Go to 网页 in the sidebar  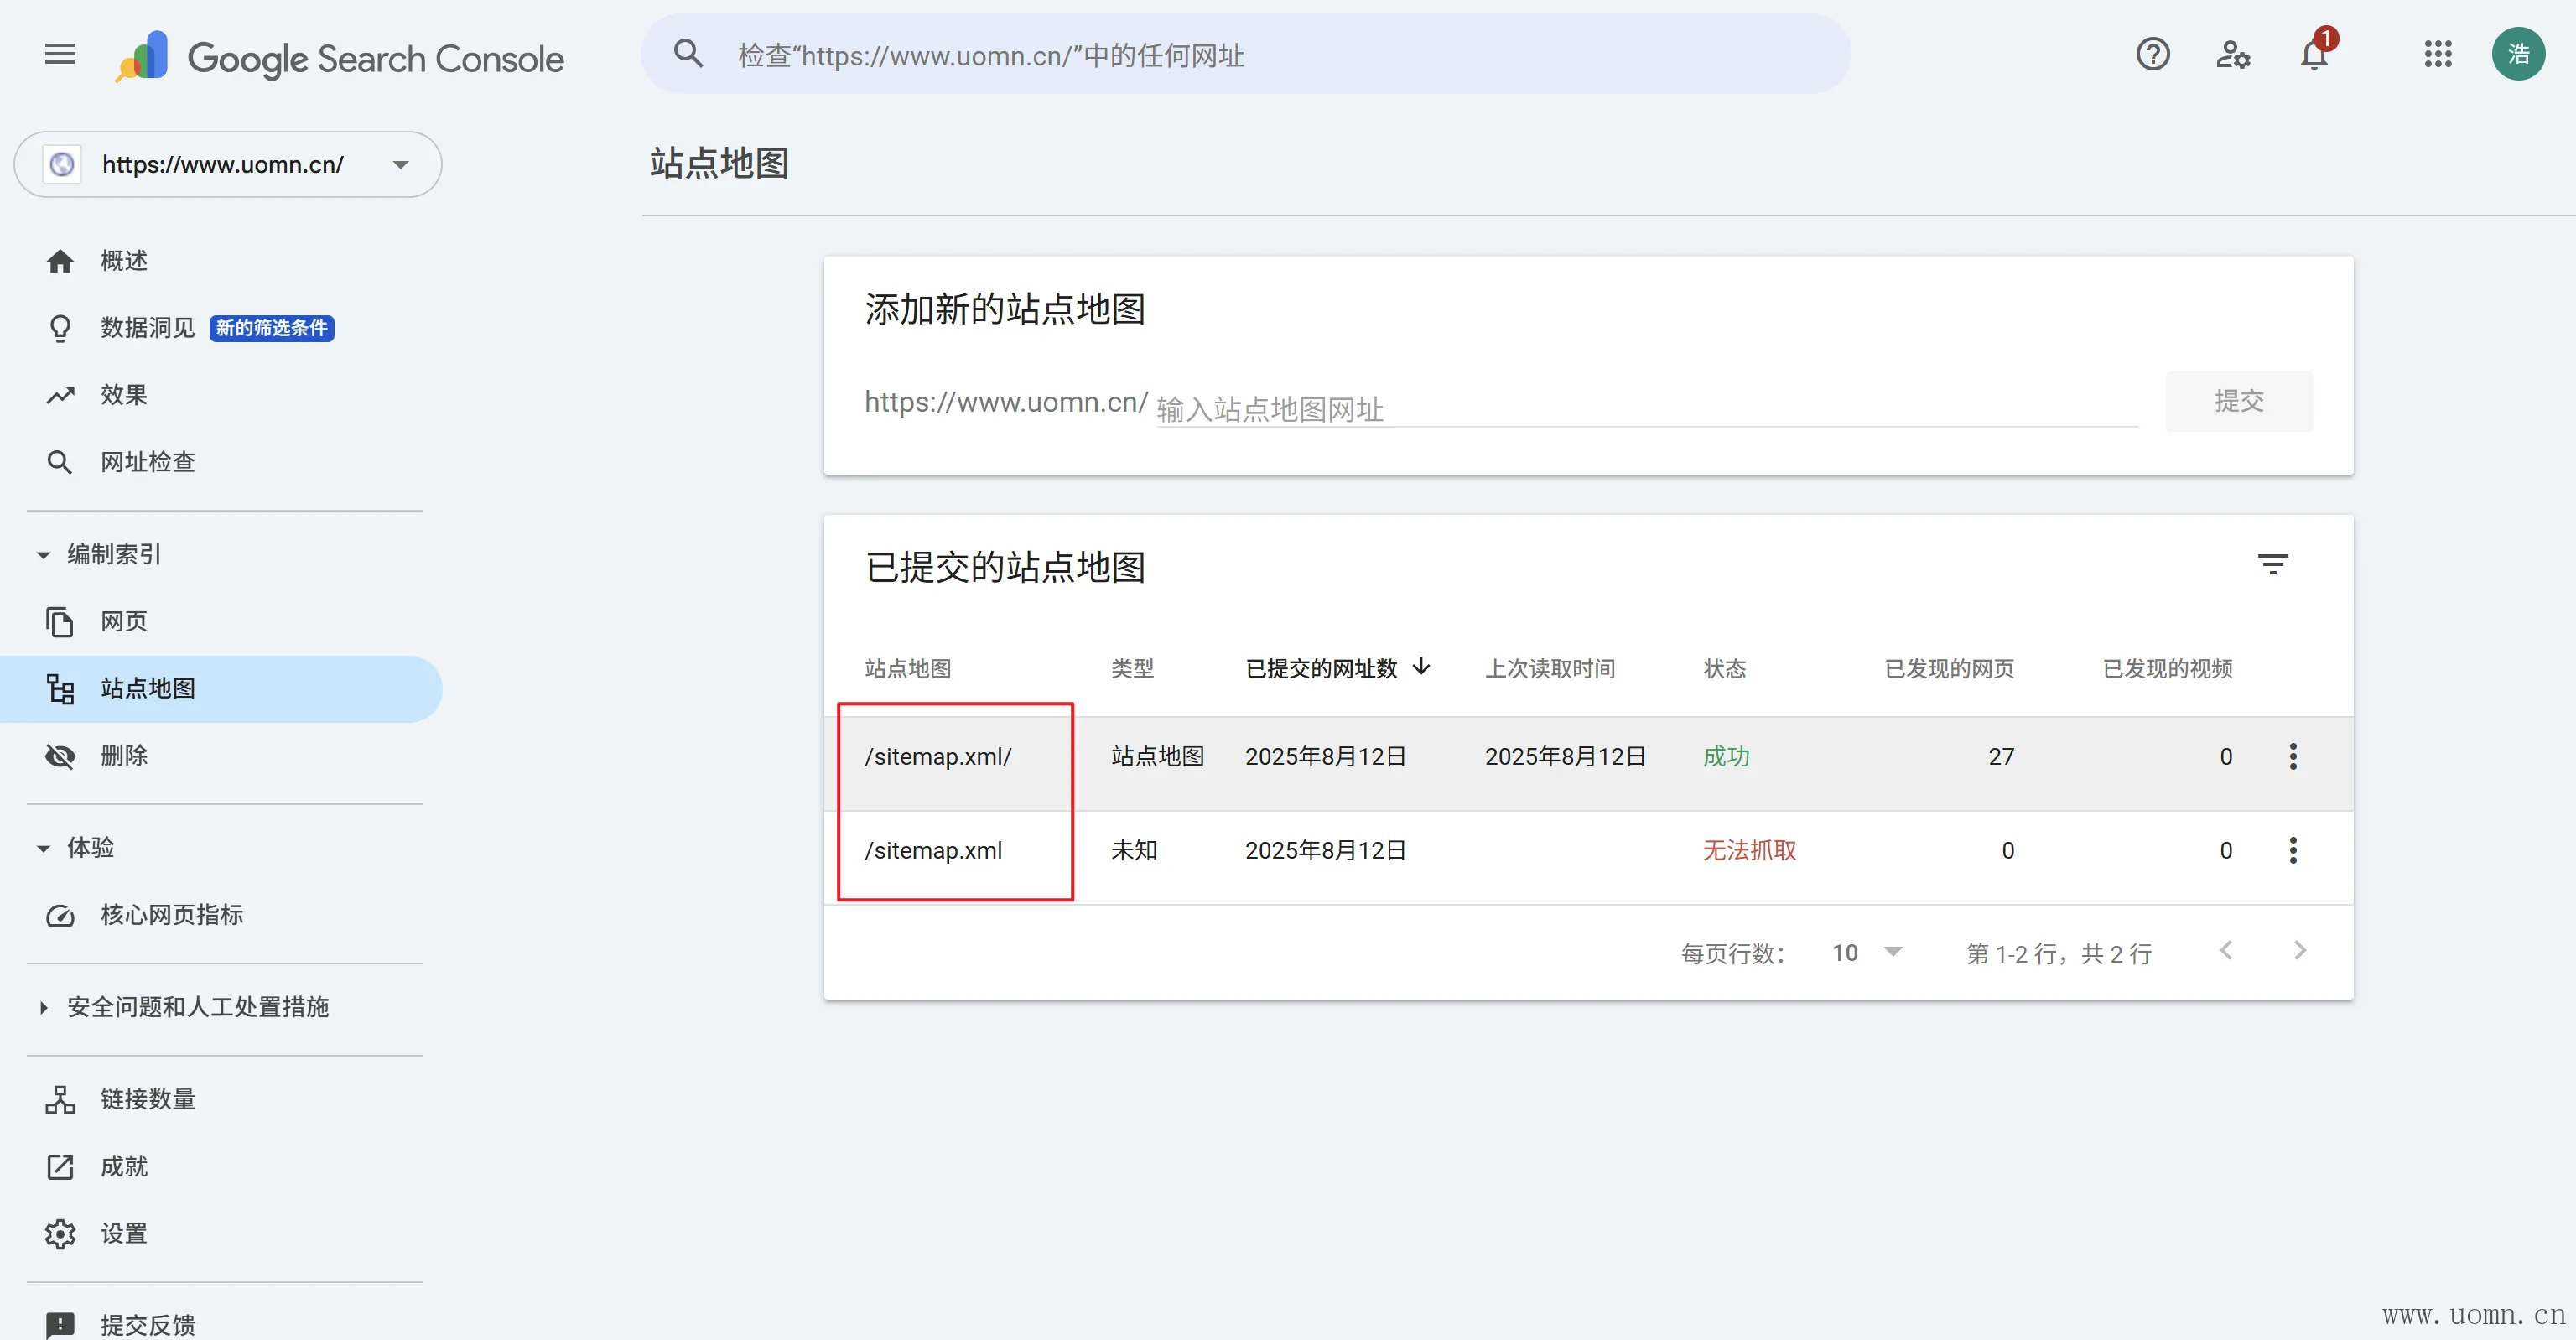tap(124, 622)
